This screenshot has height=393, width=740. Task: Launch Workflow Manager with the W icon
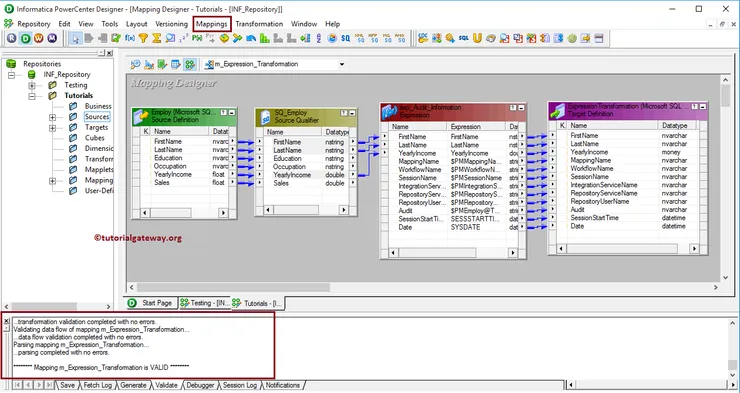(x=39, y=38)
